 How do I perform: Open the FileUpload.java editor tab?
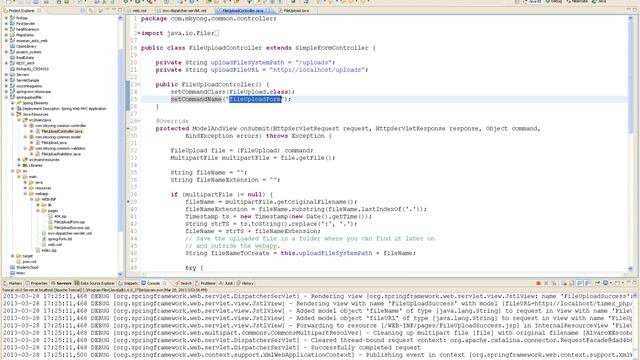pos(296,11)
